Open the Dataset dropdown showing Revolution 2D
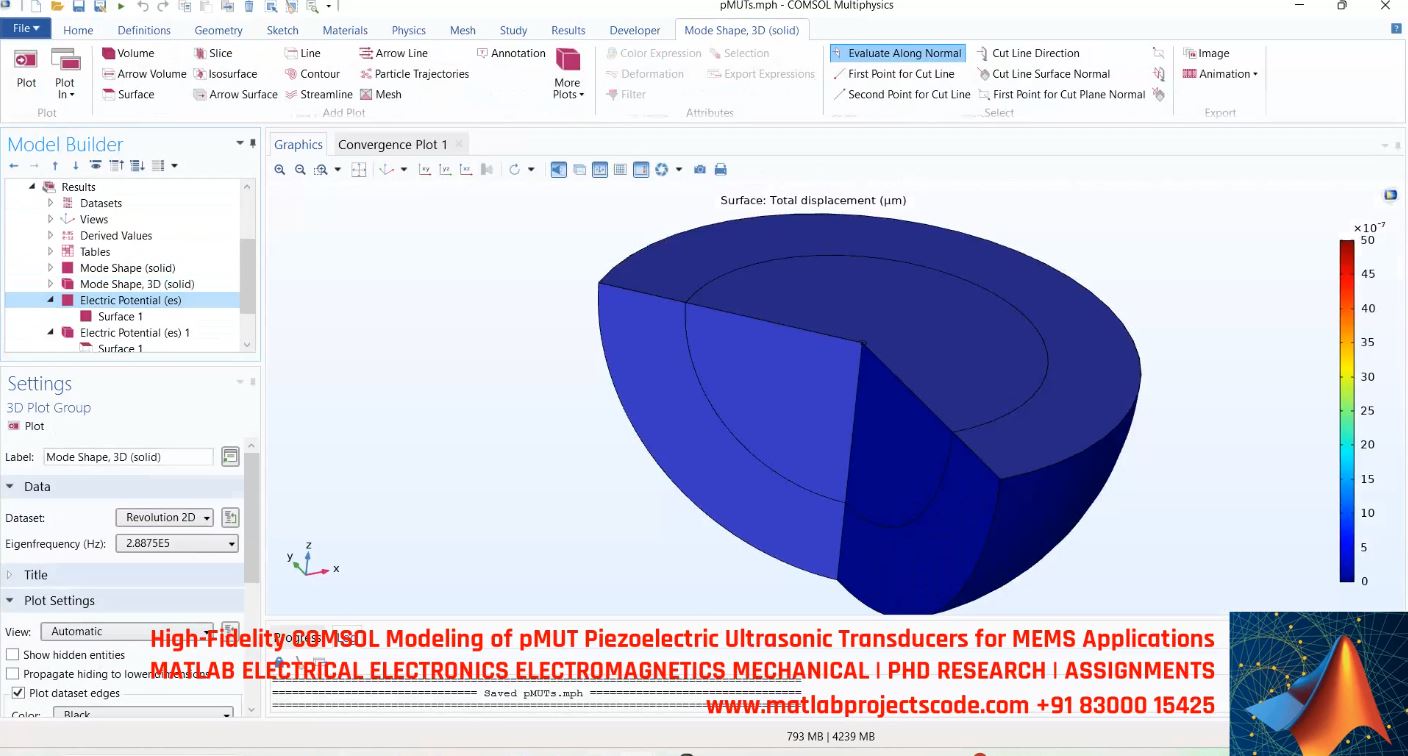The image size is (1408, 756). [x=208, y=517]
